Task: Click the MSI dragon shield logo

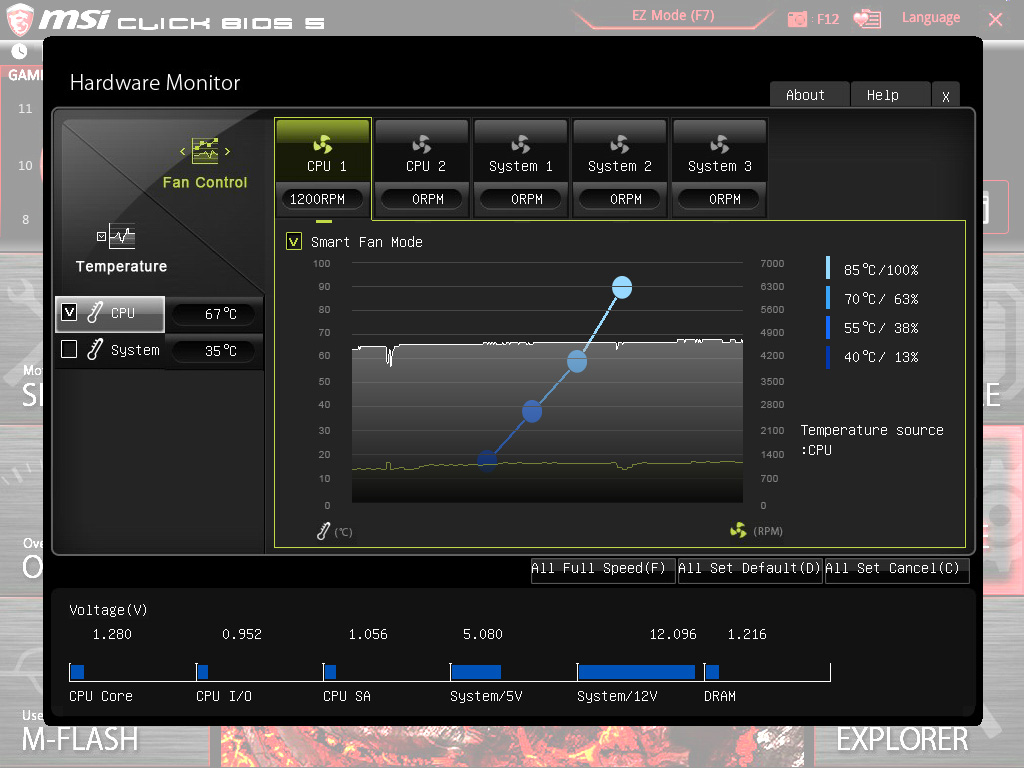Action: pos(20,20)
